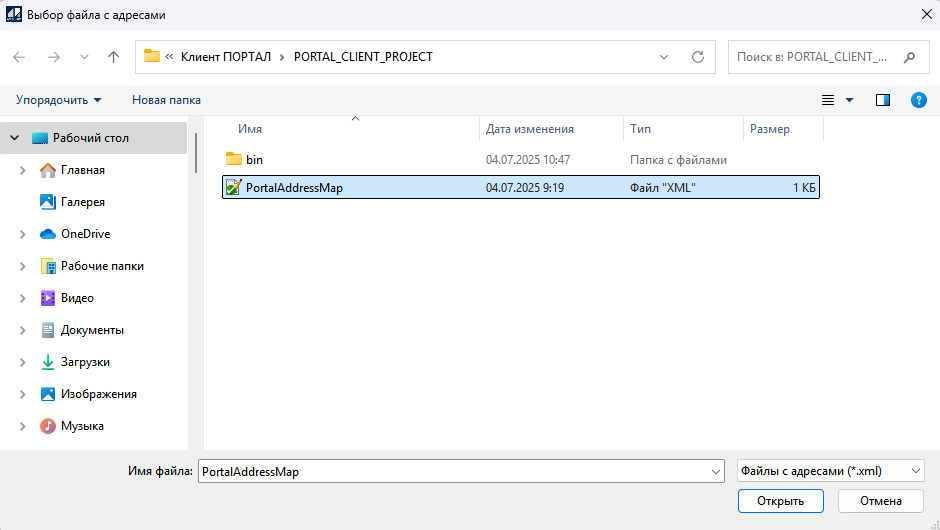Expand the Загрузки tree node
The image size is (940, 530).
(22, 362)
